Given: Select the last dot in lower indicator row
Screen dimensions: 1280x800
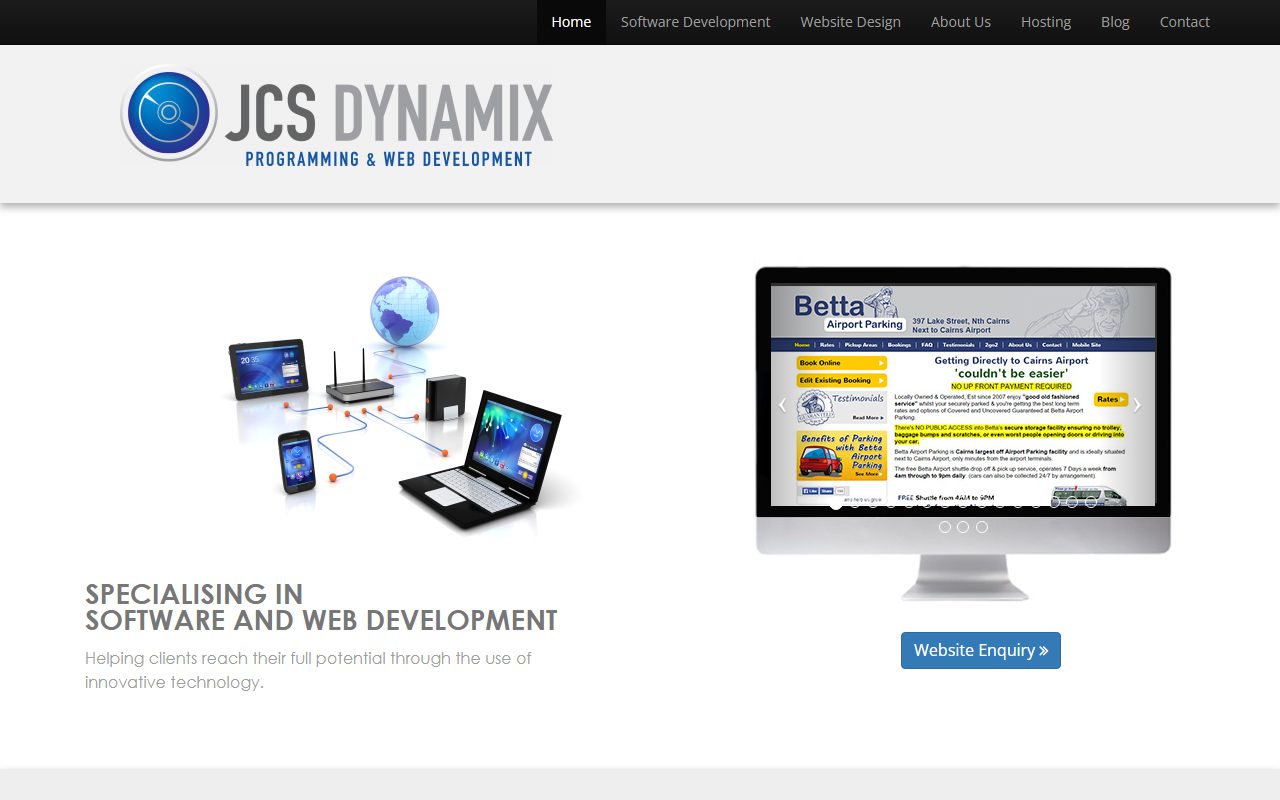Looking at the screenshot, I should click(982, 527).
